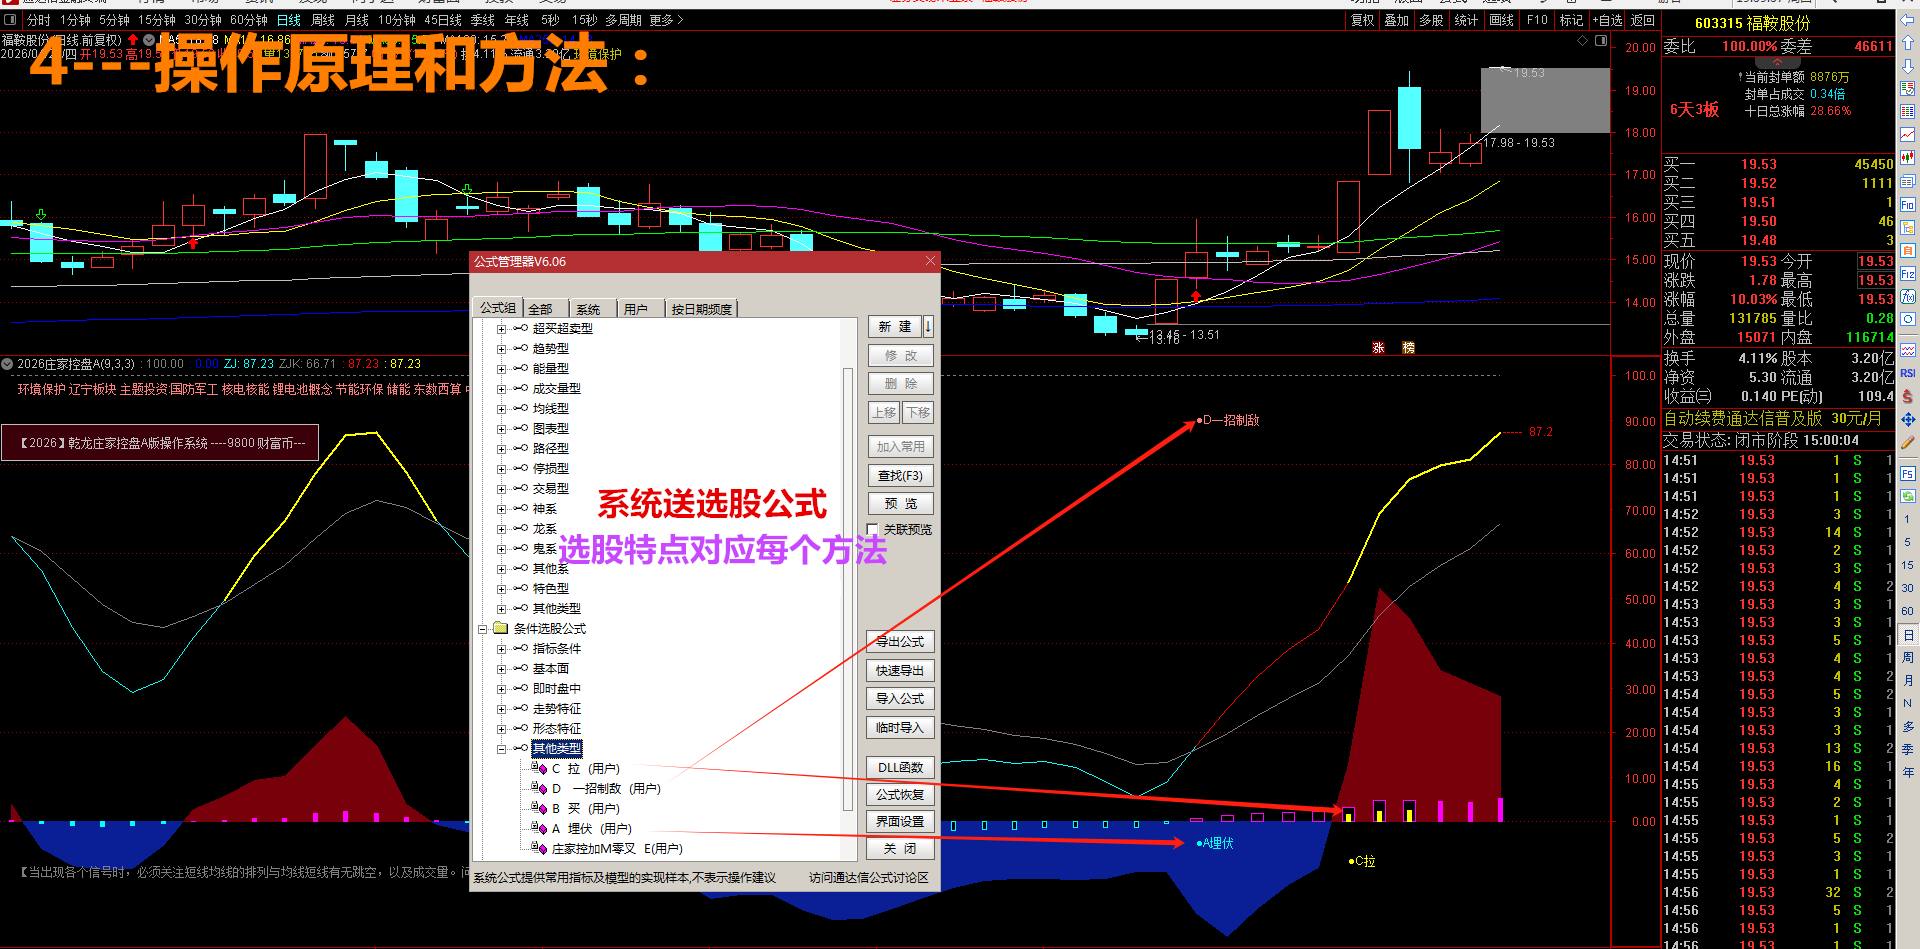Click the Fi2 icon in right toolbar
The image size is (1920, 949).
coord(1908,274)
